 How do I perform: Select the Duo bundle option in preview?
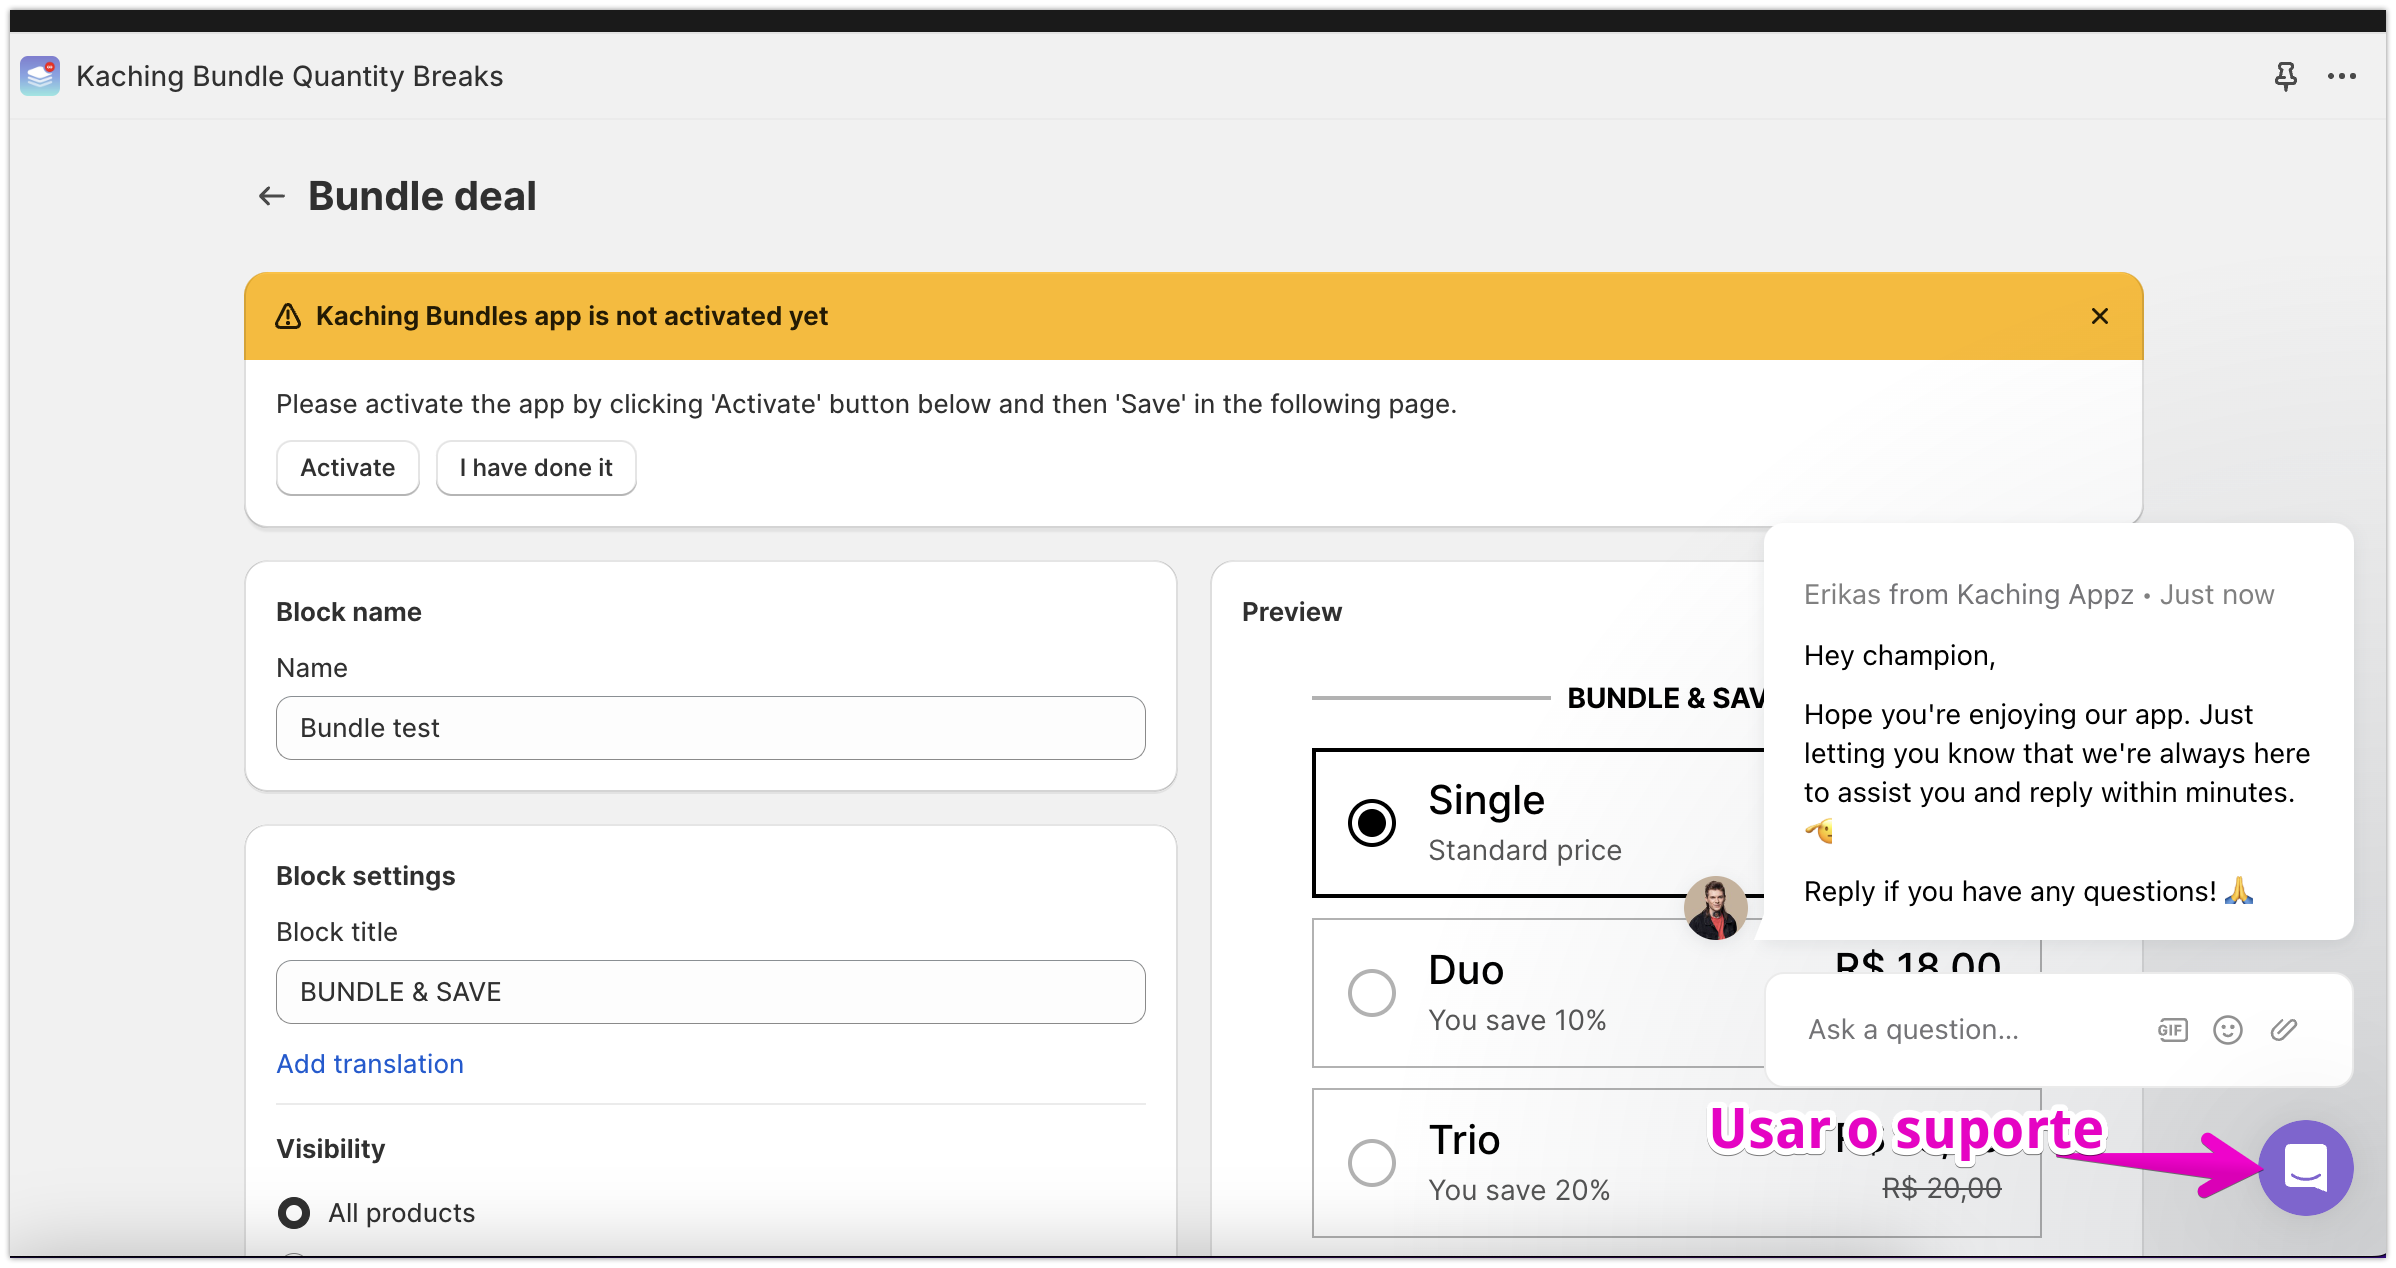pyautogui.click(x=1372, y=993)
